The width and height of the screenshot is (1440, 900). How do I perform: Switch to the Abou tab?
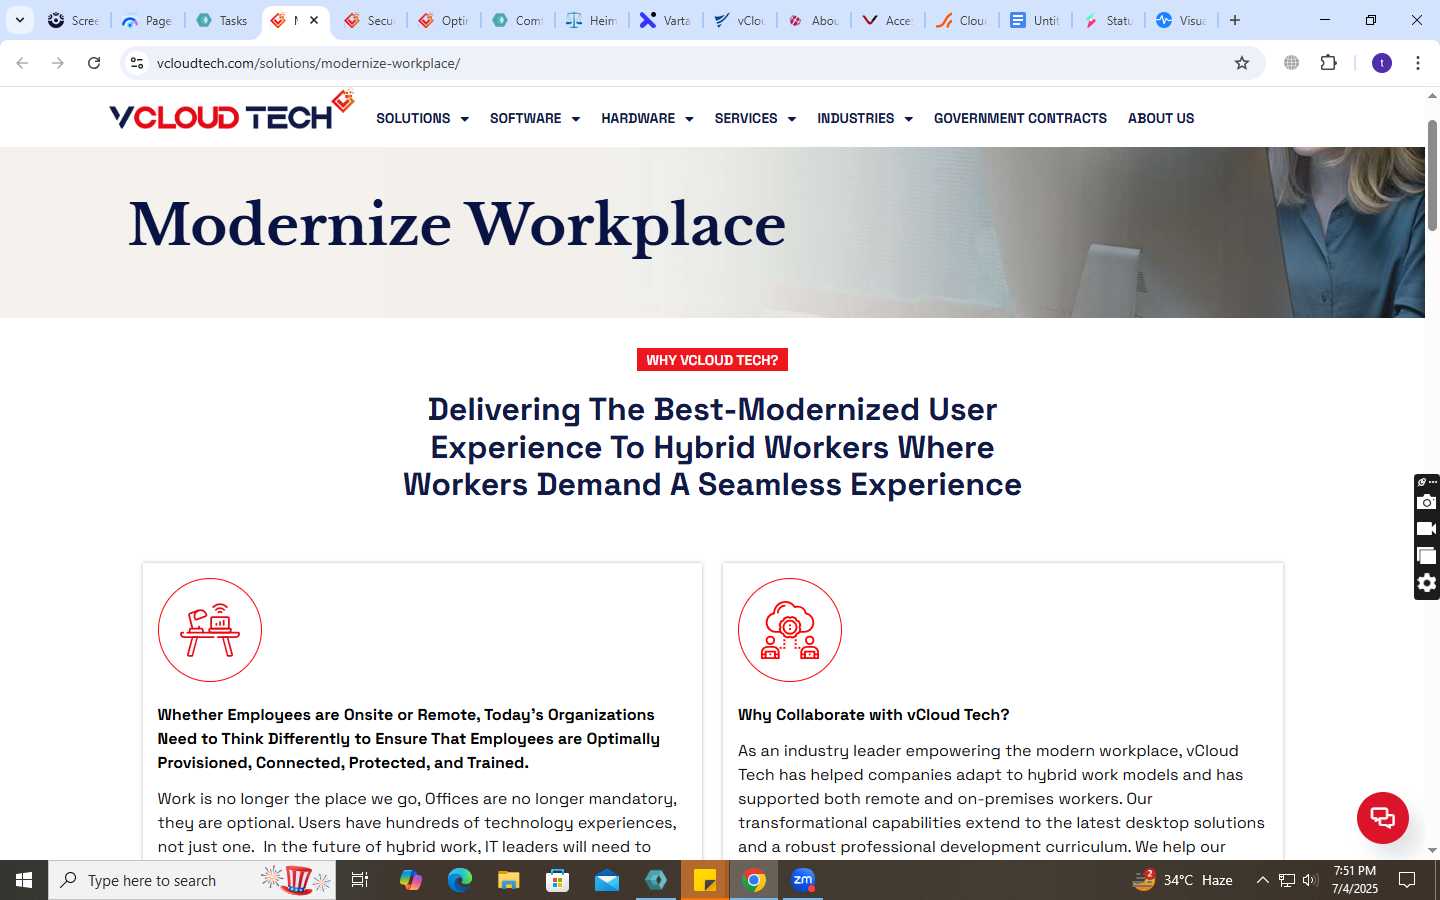814,20
